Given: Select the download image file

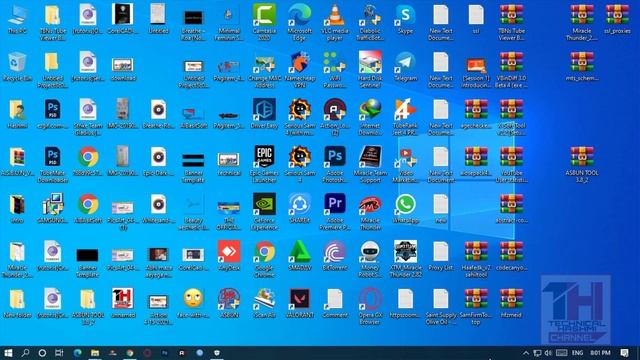Looking at the screenshot, I should [122, 66].
